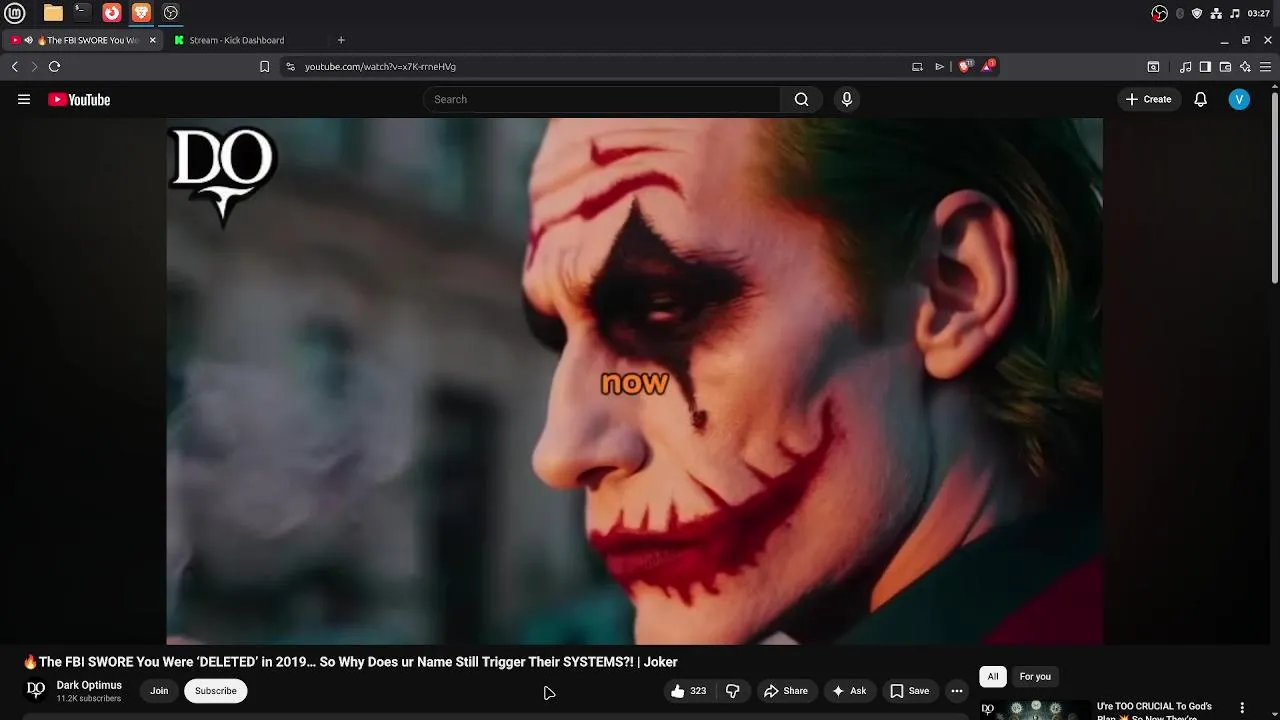The image size is (1280, 720).
Task: Go forward in browser history
Action: pos(34,67)
